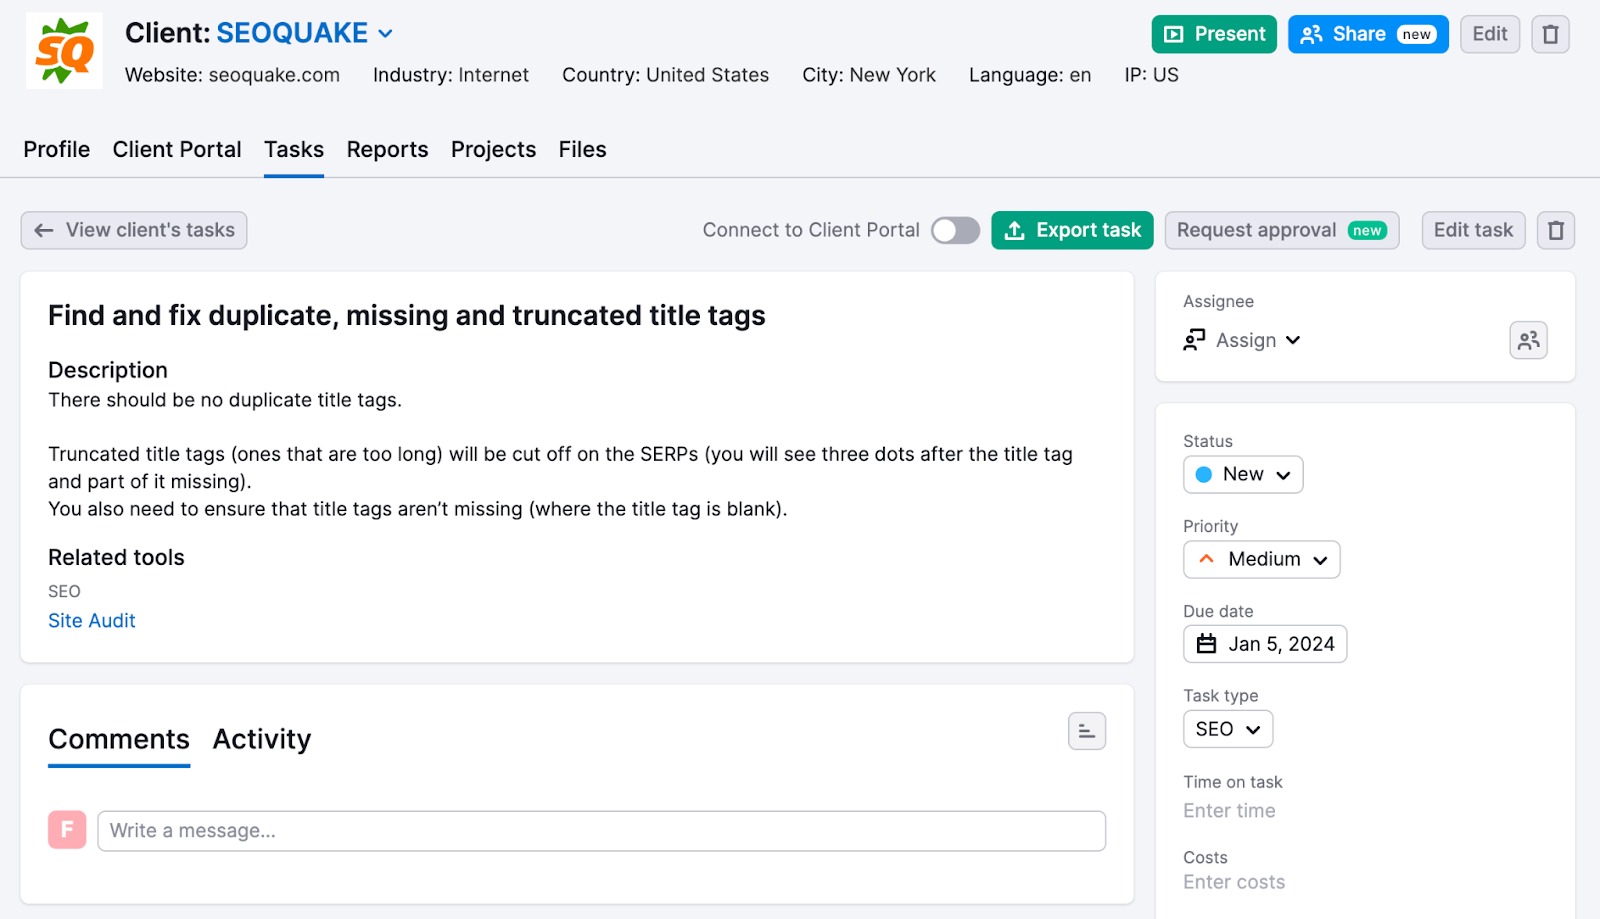Open the assignee team members icon
The image size is (1600, 919).
pyautogui.click(x=1528, y=340)
